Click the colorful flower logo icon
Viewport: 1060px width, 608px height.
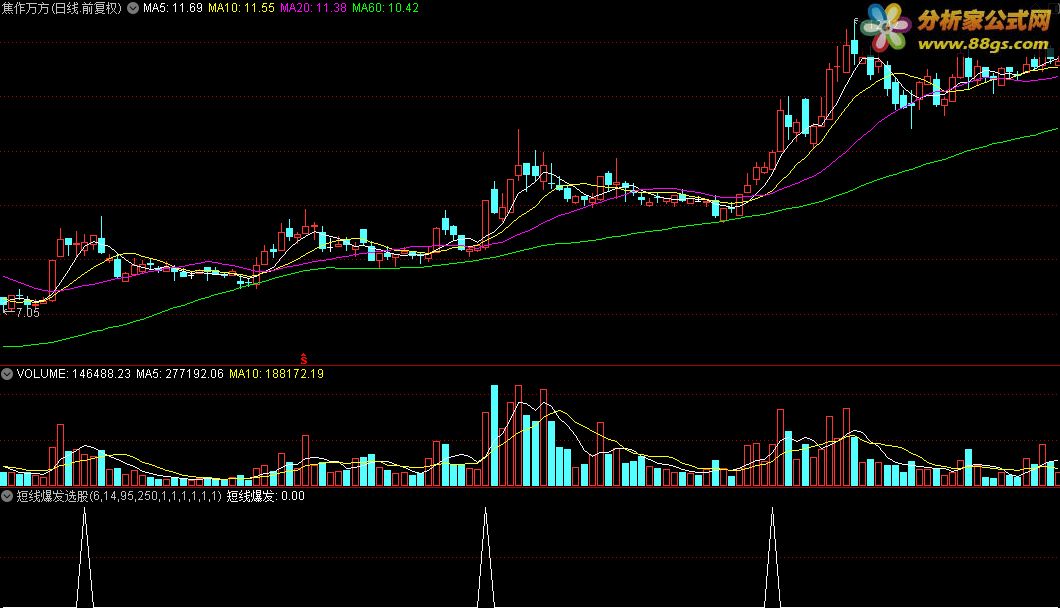tap(886, 27)
